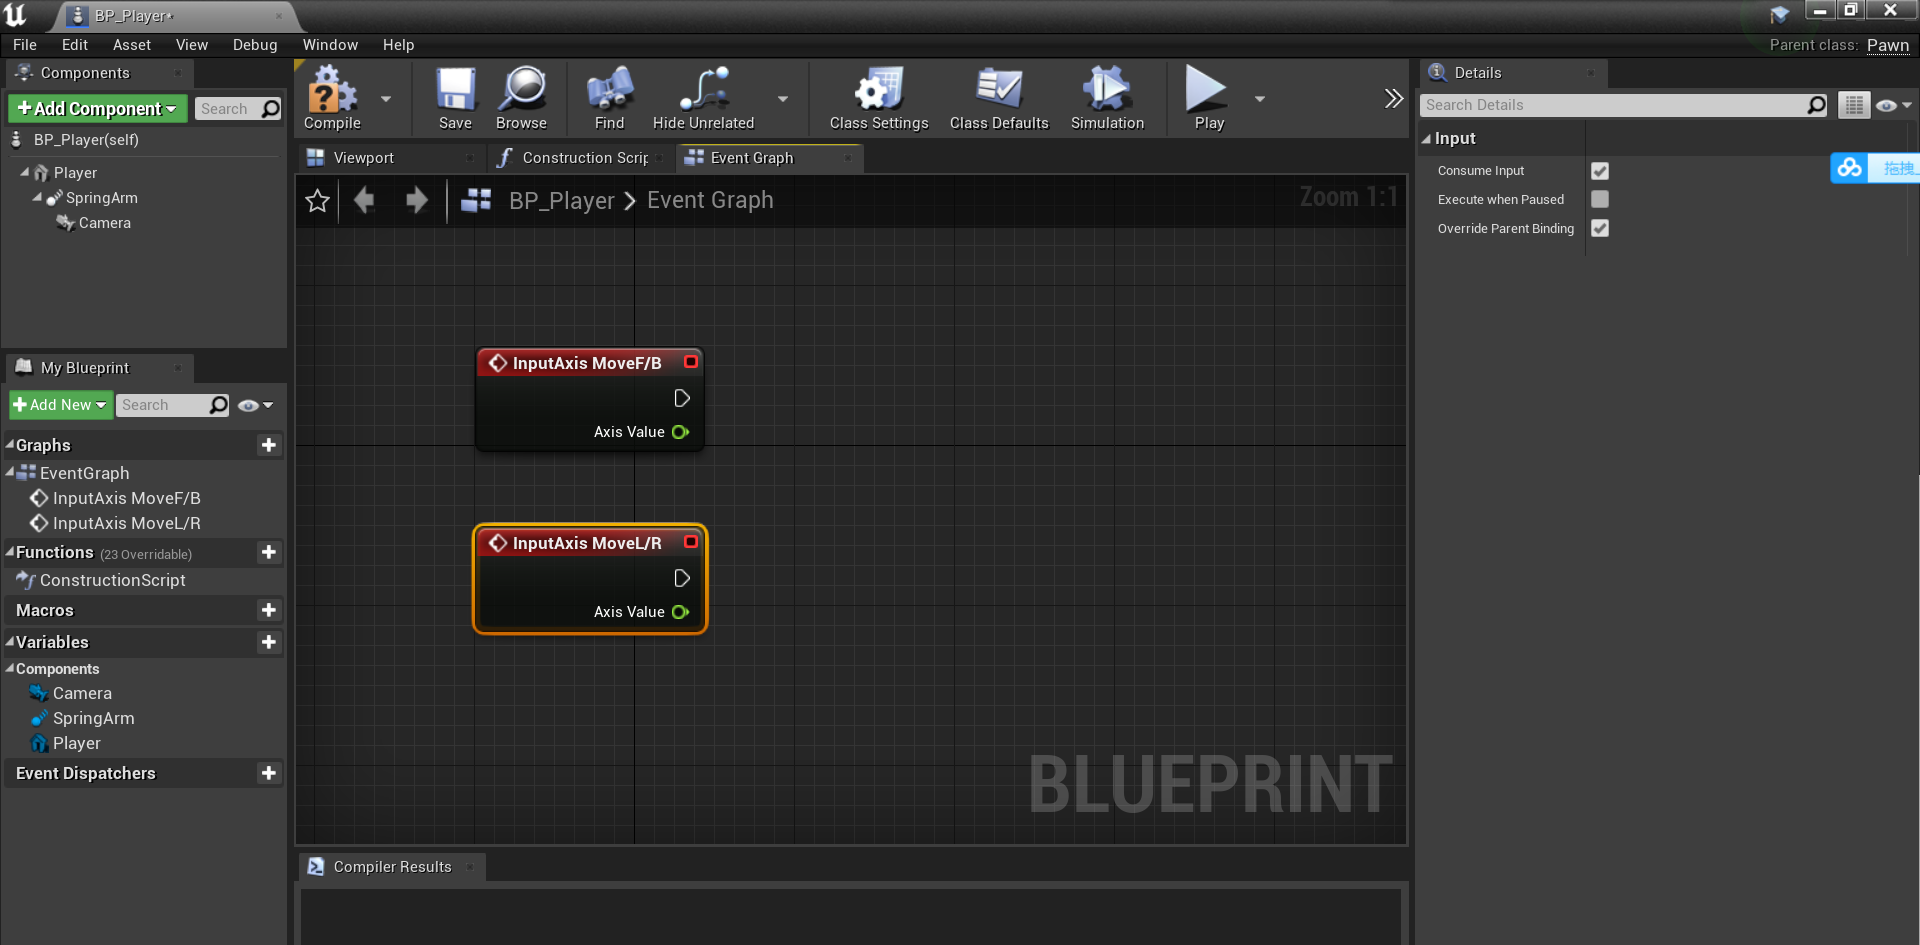The image size is (1920, 945).
Task: Collapse the Input category in Details
Action: 1427,139
